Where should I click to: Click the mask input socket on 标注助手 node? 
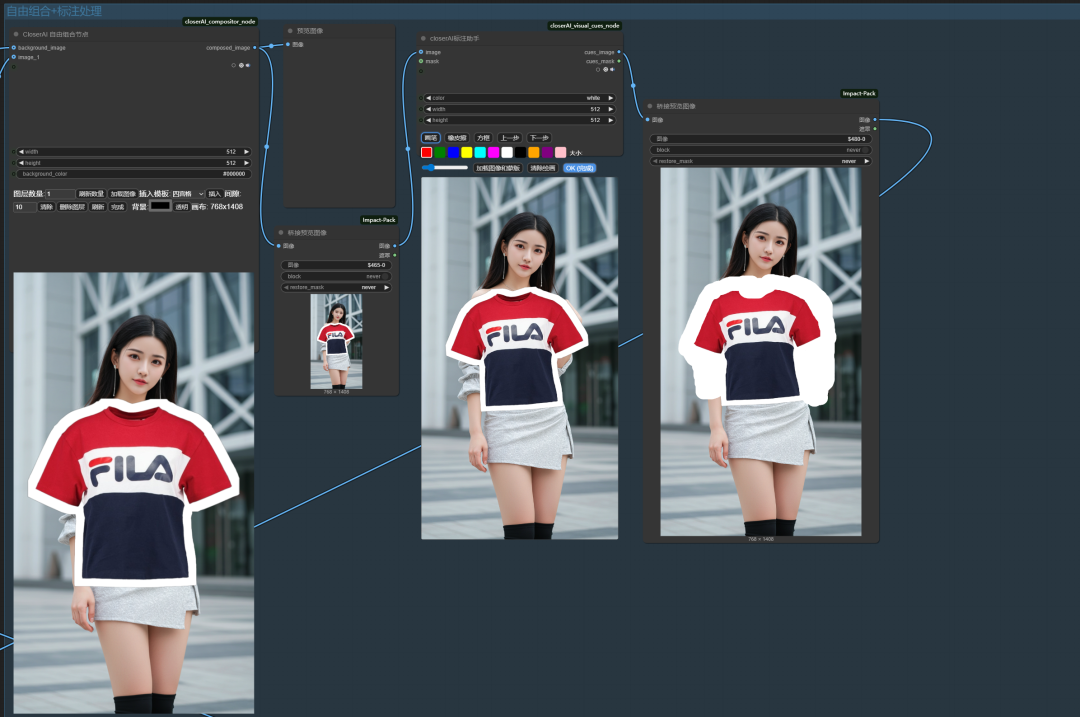[421, 61]
